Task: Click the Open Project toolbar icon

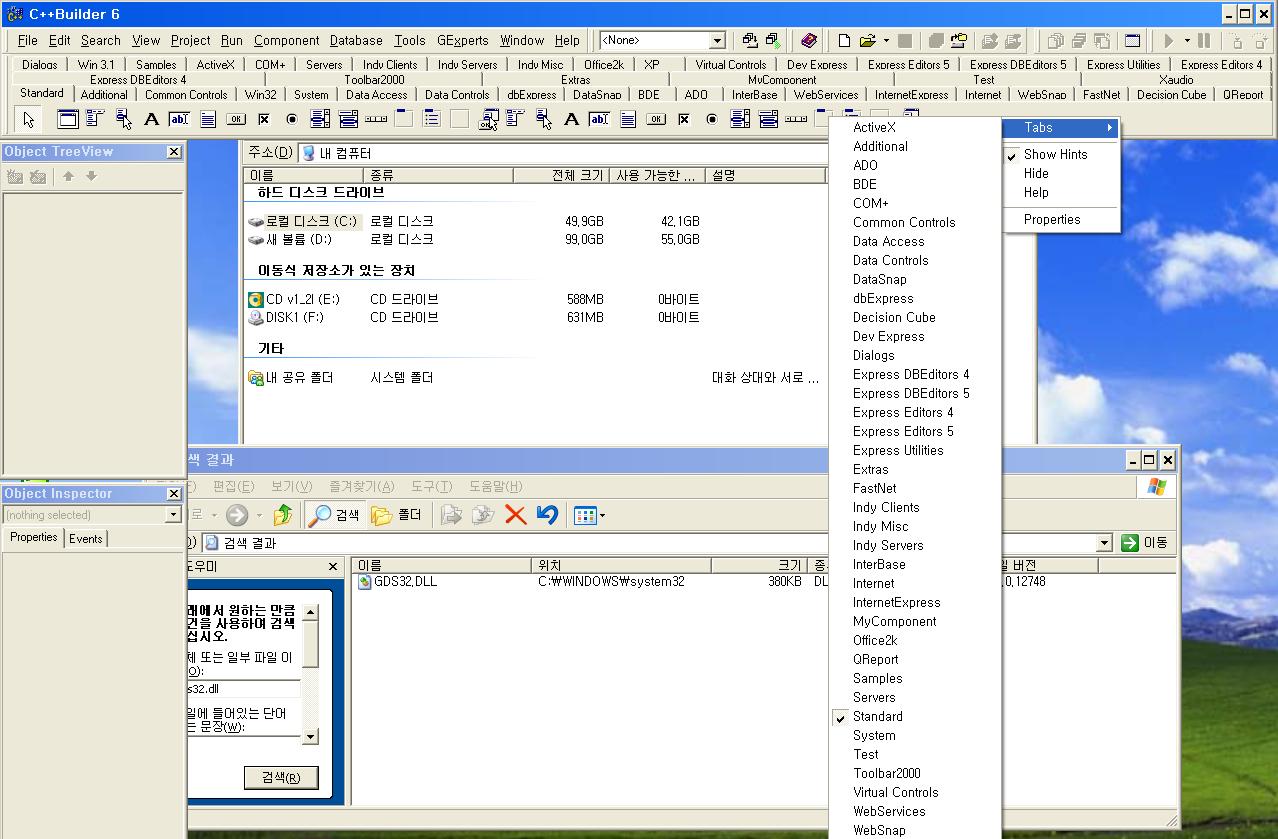Action: coord(959,41)
